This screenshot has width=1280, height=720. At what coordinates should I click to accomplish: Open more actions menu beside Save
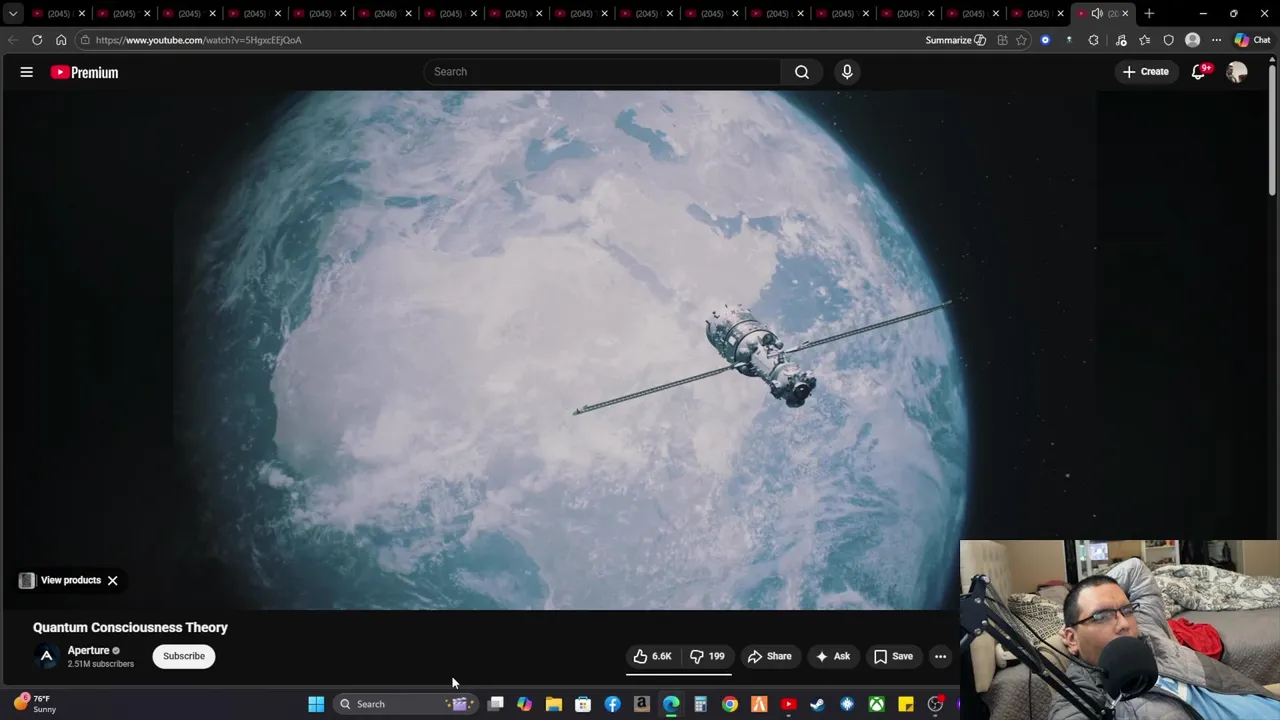[940, 656]
